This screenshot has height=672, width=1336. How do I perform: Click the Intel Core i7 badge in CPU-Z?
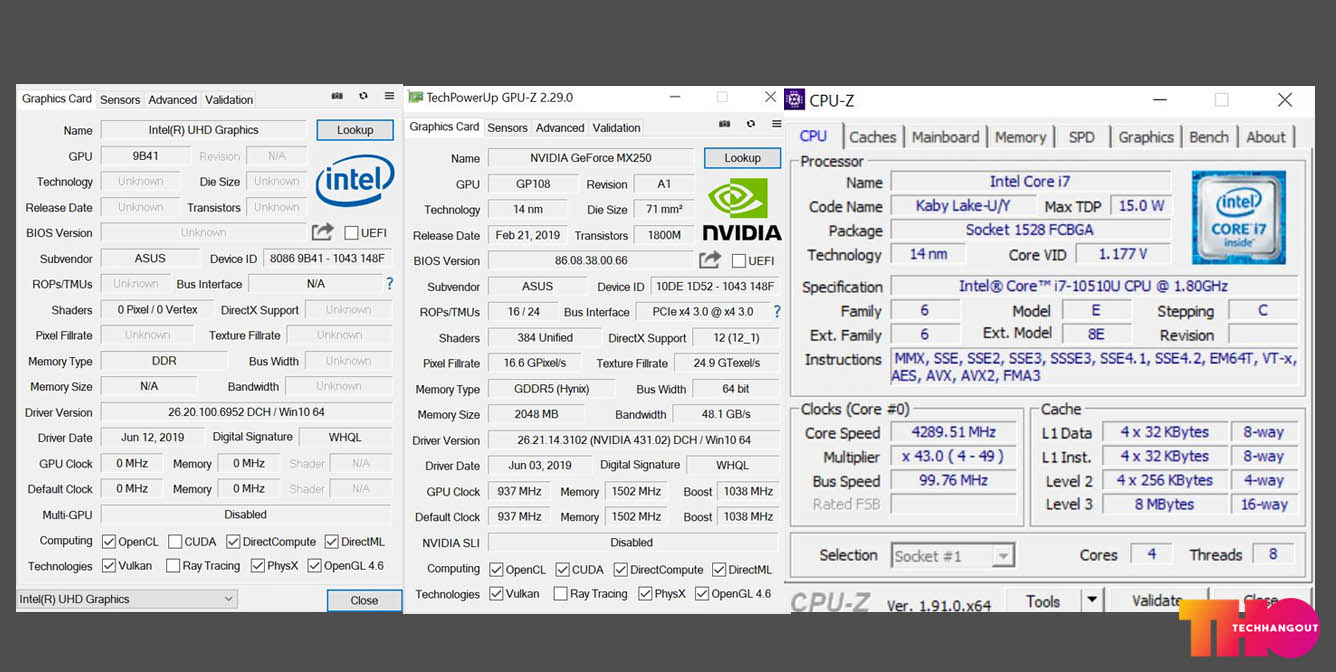coord(1239,217)
